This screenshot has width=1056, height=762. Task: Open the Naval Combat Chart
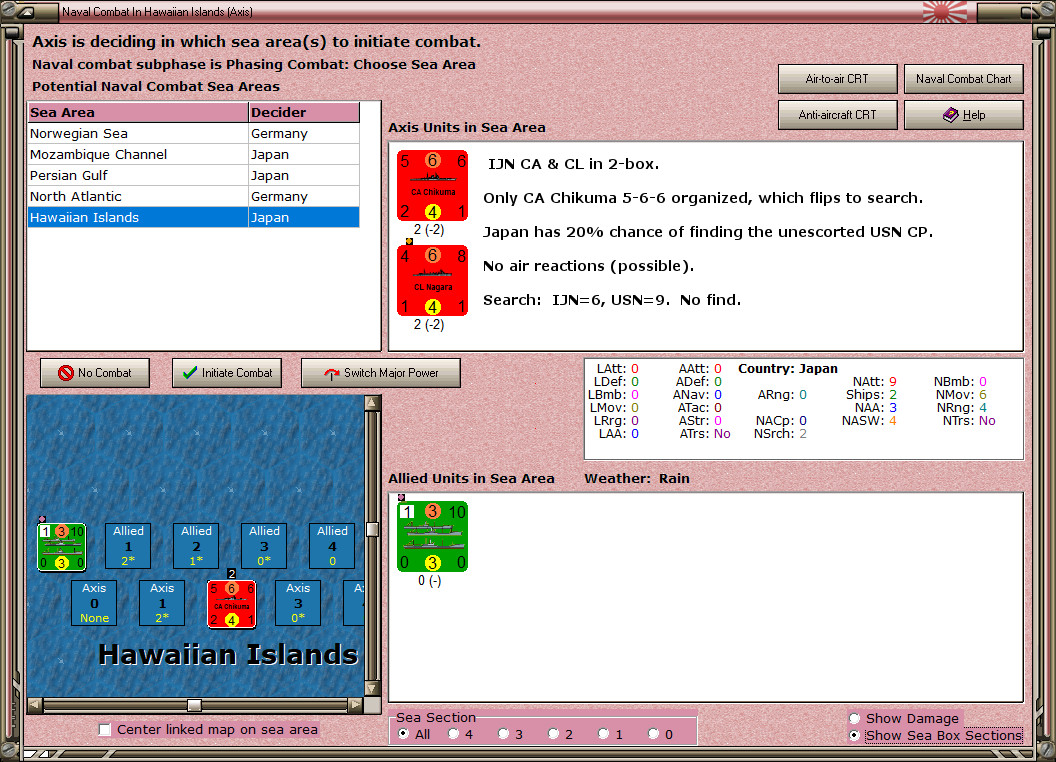[x=963, y=78]
